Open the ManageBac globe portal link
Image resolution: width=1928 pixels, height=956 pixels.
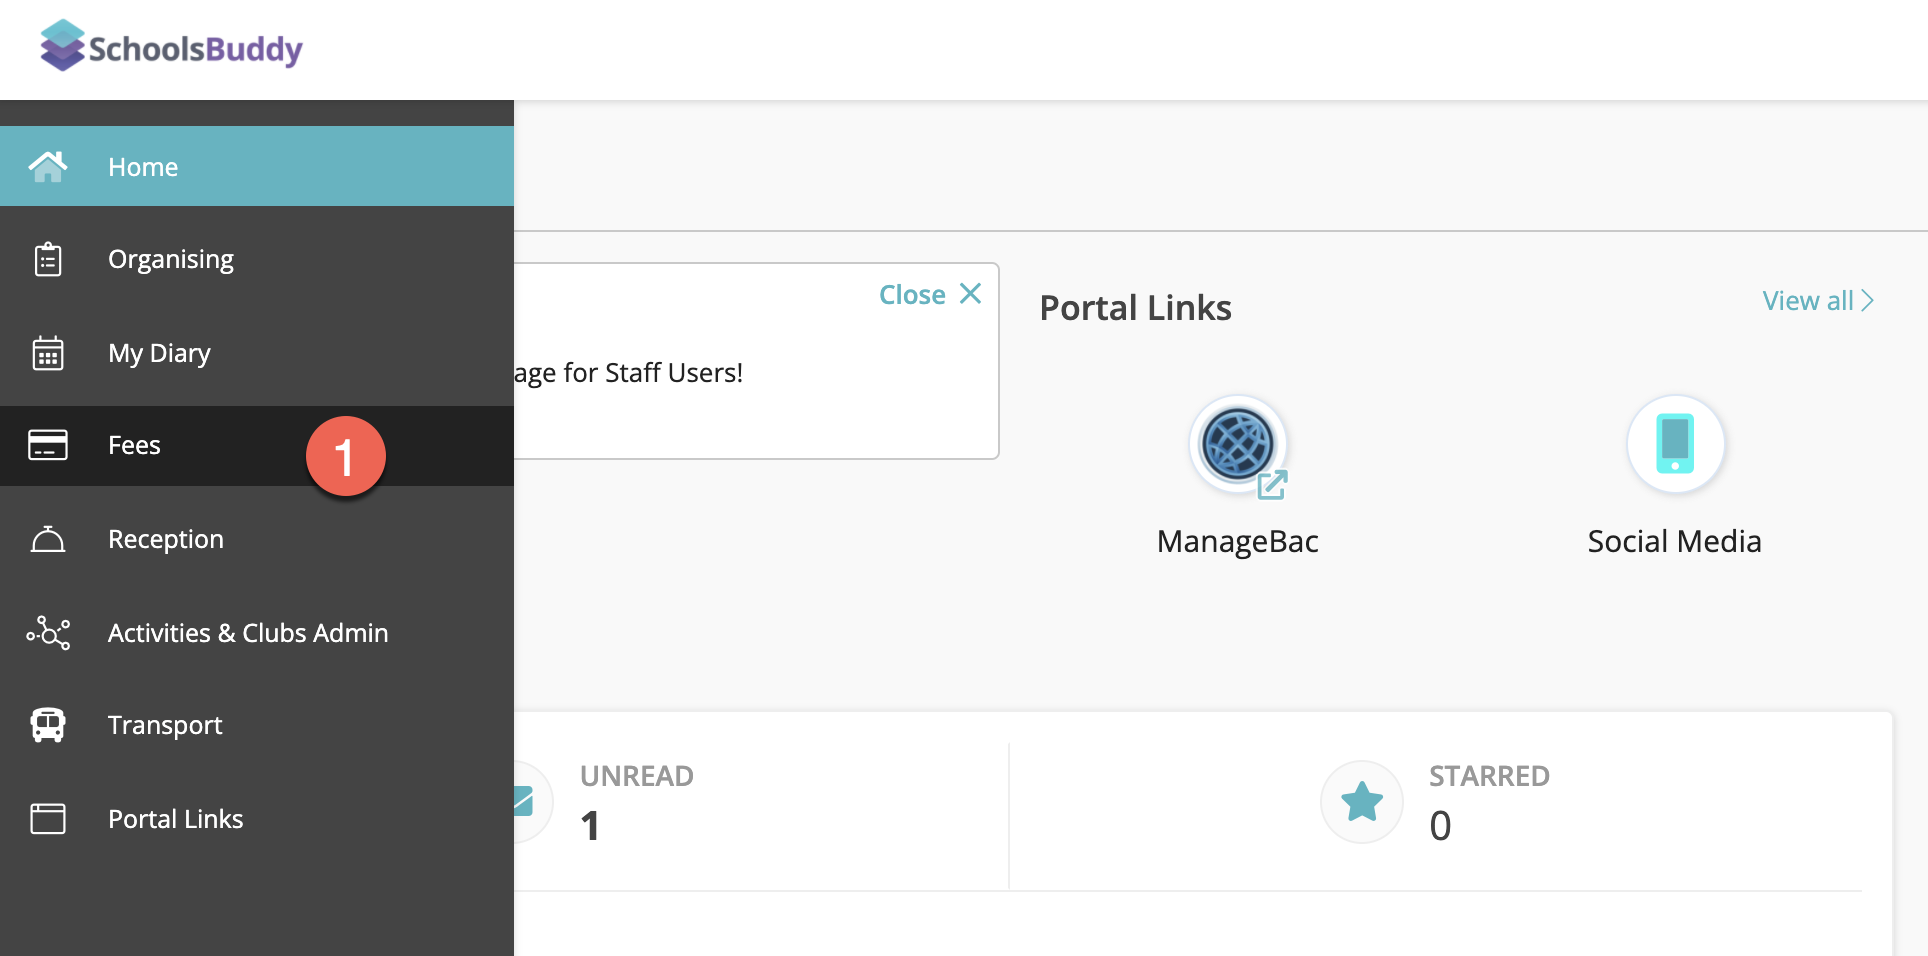[x=1238, y=445]
